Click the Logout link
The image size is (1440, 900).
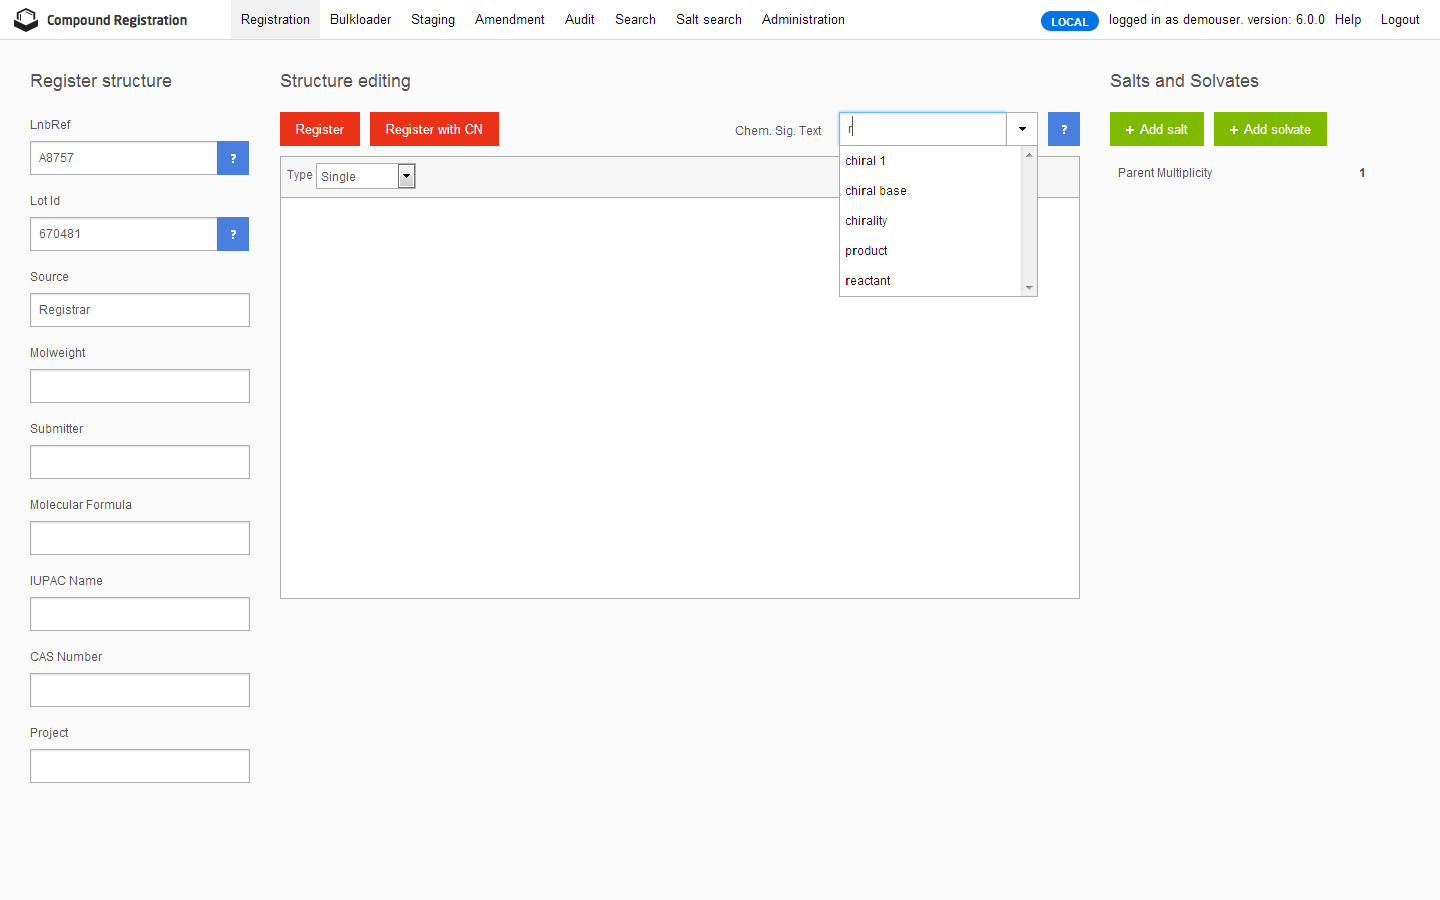(x=1399, y=20)
